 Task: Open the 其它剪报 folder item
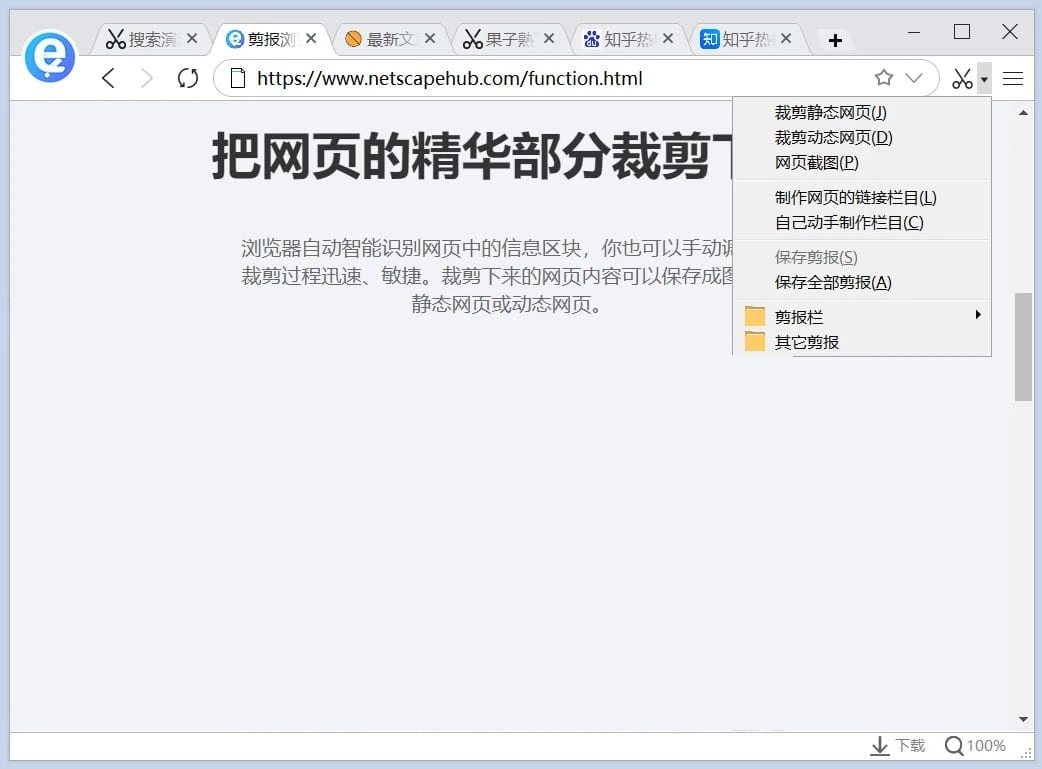806,342
